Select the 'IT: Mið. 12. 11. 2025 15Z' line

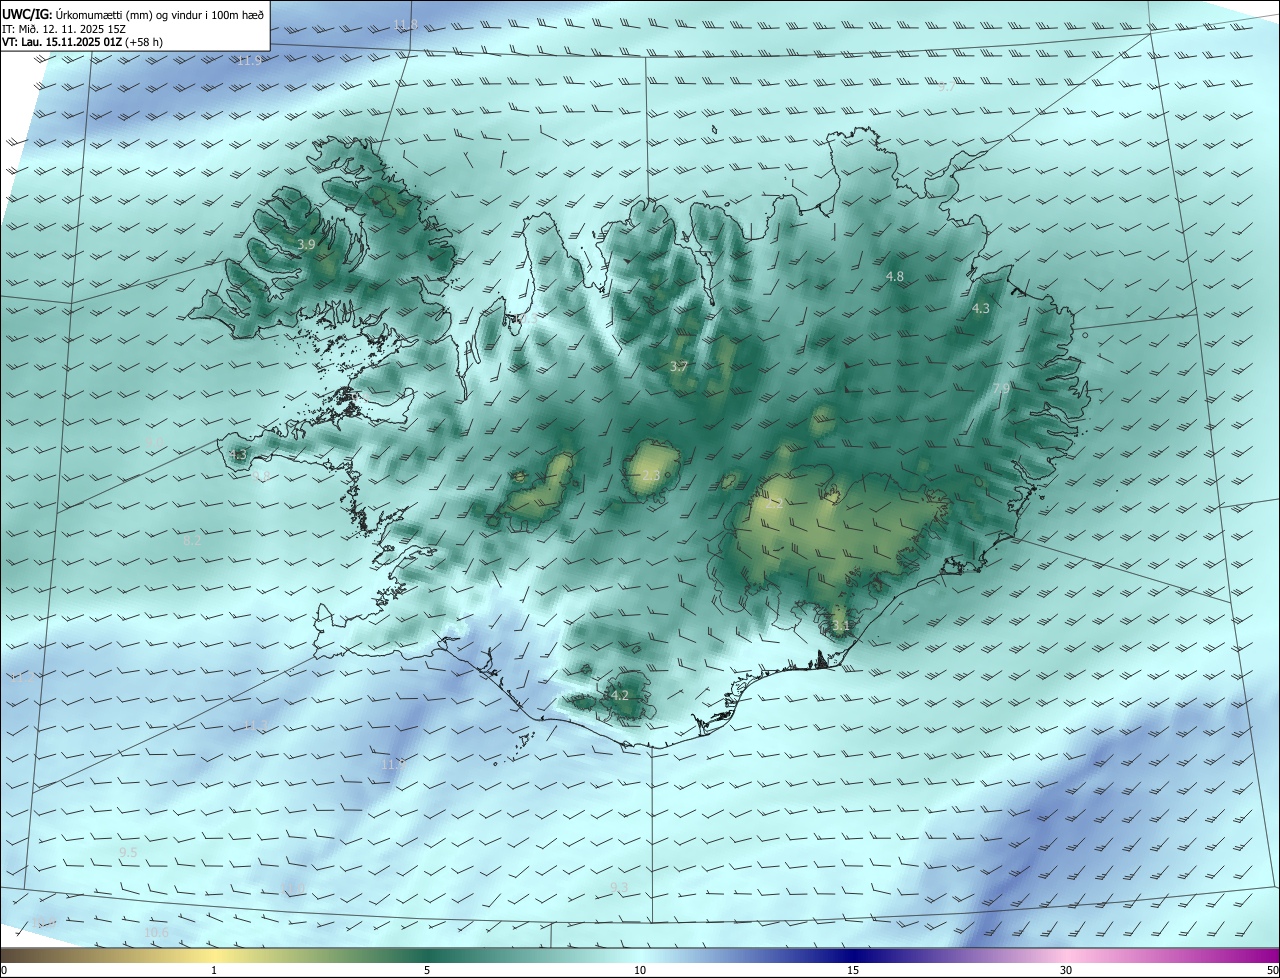64,29
